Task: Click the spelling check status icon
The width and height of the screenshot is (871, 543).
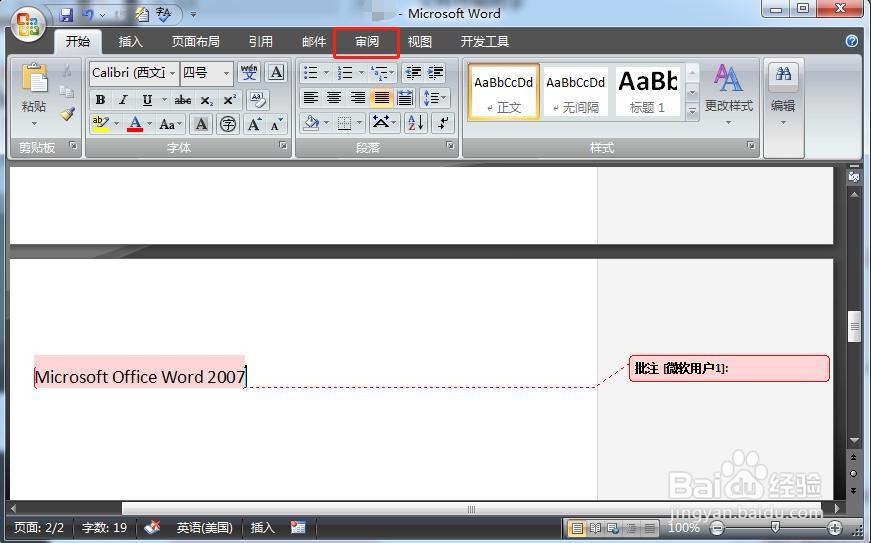Action: [x=152, y=526]
